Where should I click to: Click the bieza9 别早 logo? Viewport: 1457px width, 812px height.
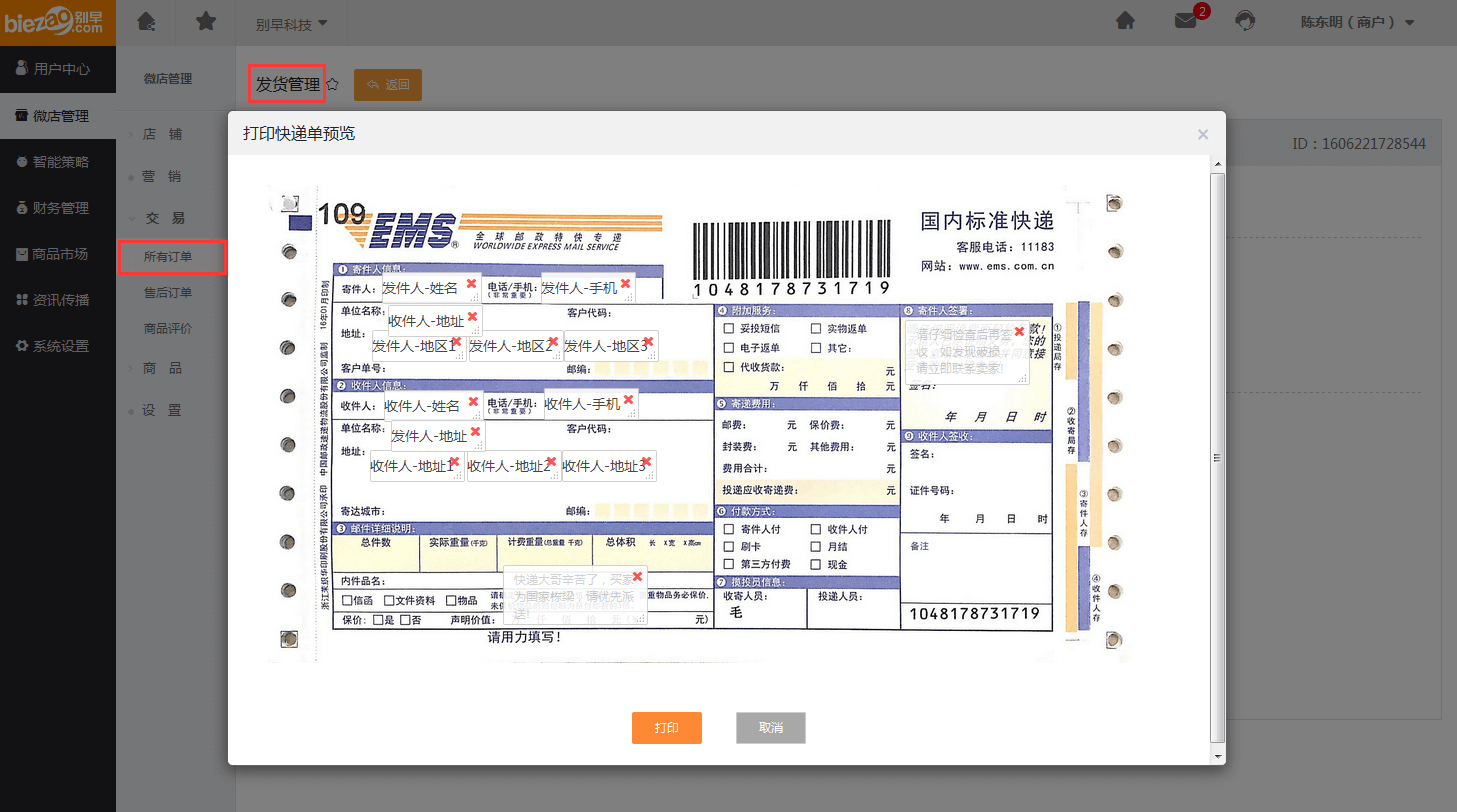(x=58, y=22)
